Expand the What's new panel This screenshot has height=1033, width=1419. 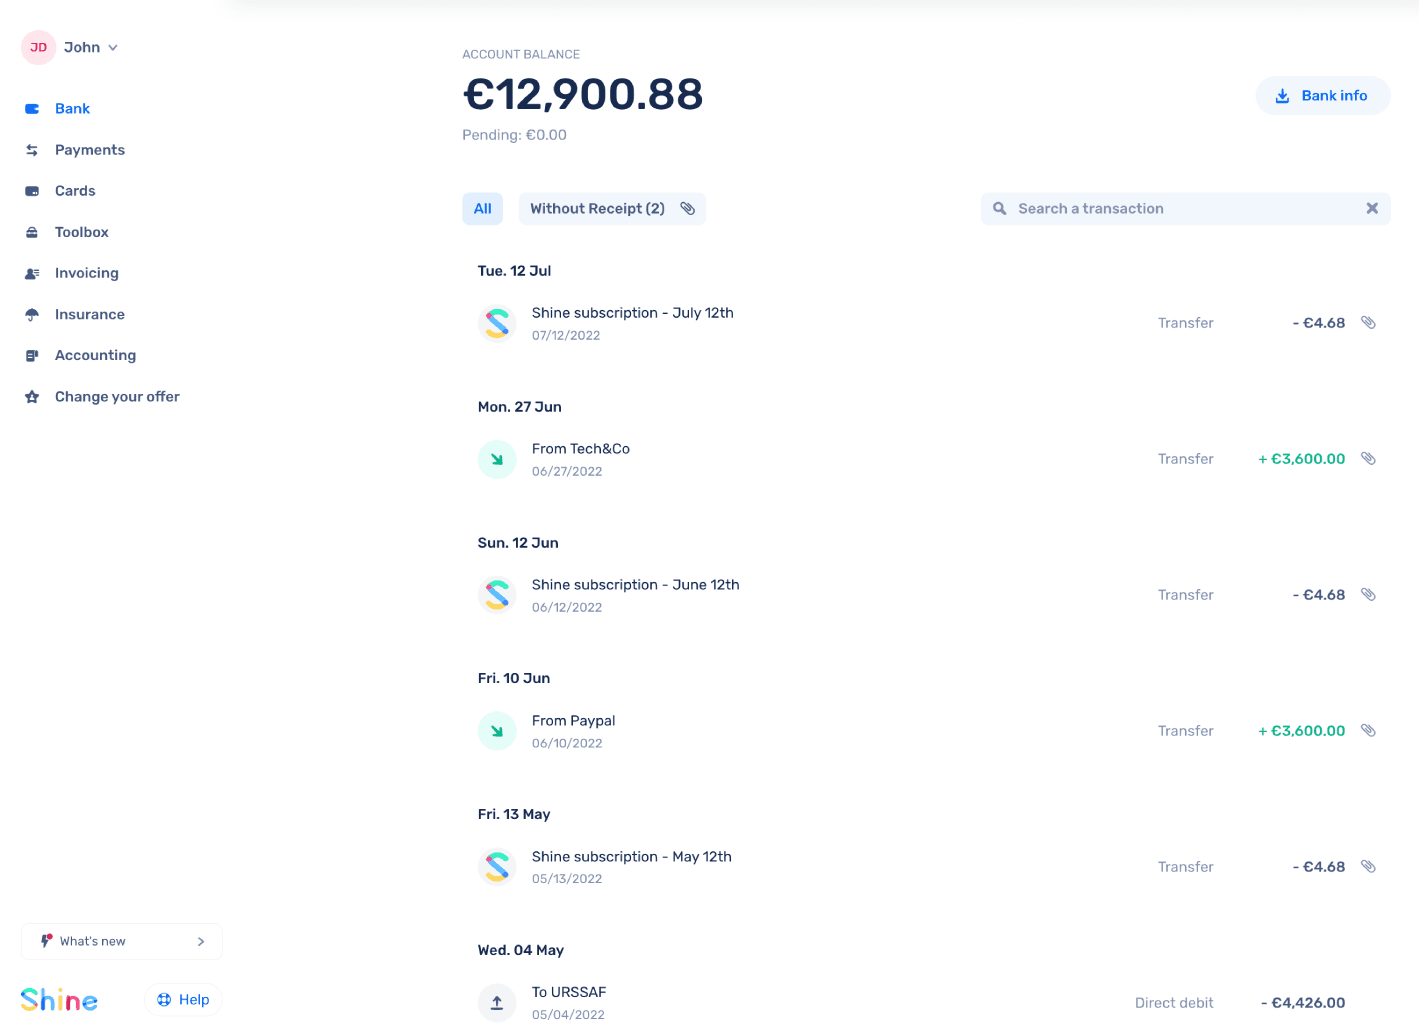pos(122,941)
